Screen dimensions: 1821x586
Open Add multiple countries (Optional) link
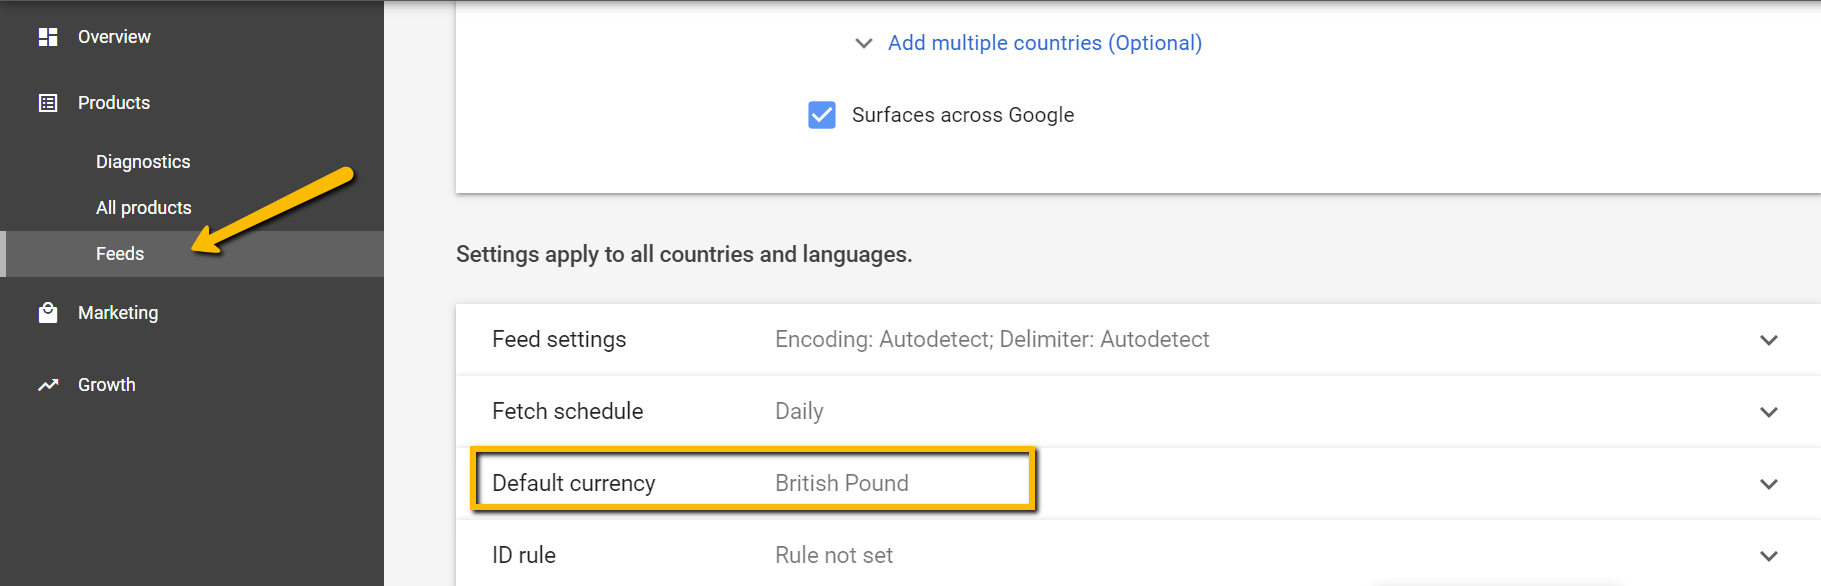pos(1045,43)
